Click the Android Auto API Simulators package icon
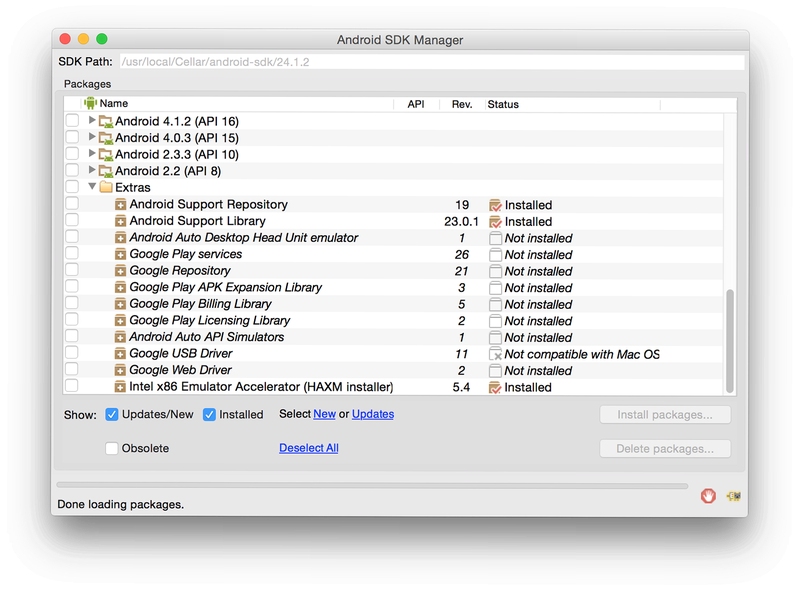Image resolution: width=800 pixels, height=590 pixels. click(x=120, y=337)
